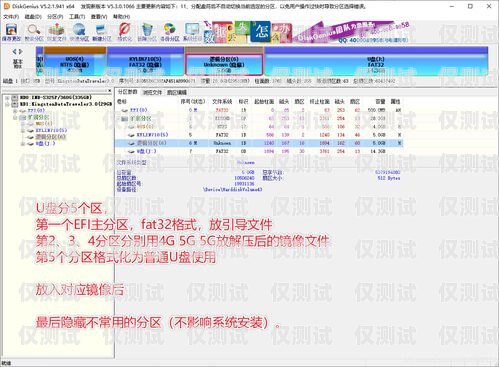Click the highlighted 逻辑分区(6) row in the partition table

(x=259, y=143)
